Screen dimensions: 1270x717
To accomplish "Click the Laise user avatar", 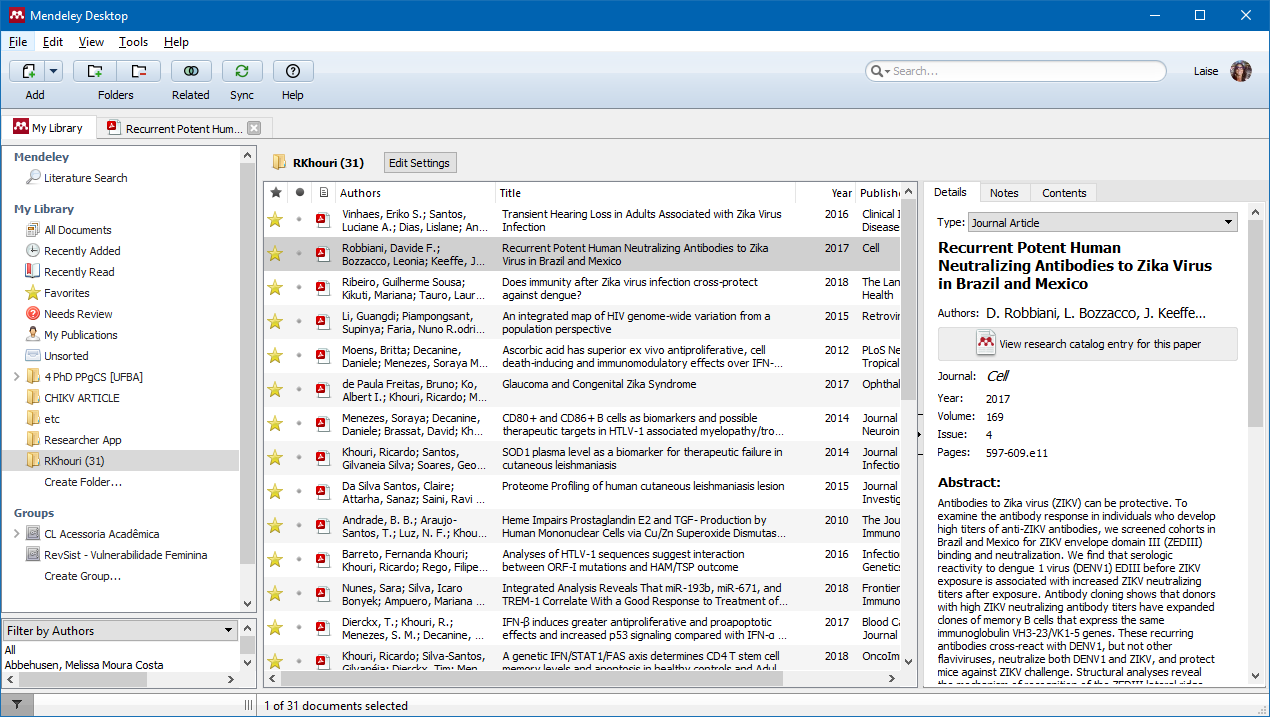I will point(1241,71).
